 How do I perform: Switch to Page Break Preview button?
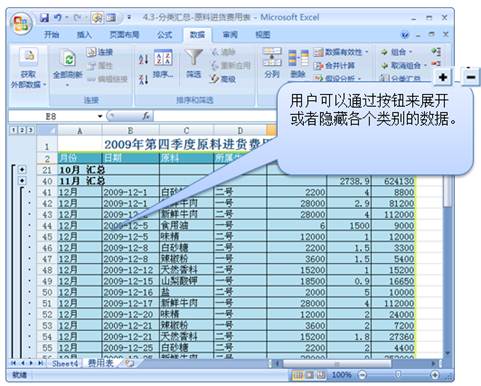pos(321,375)
